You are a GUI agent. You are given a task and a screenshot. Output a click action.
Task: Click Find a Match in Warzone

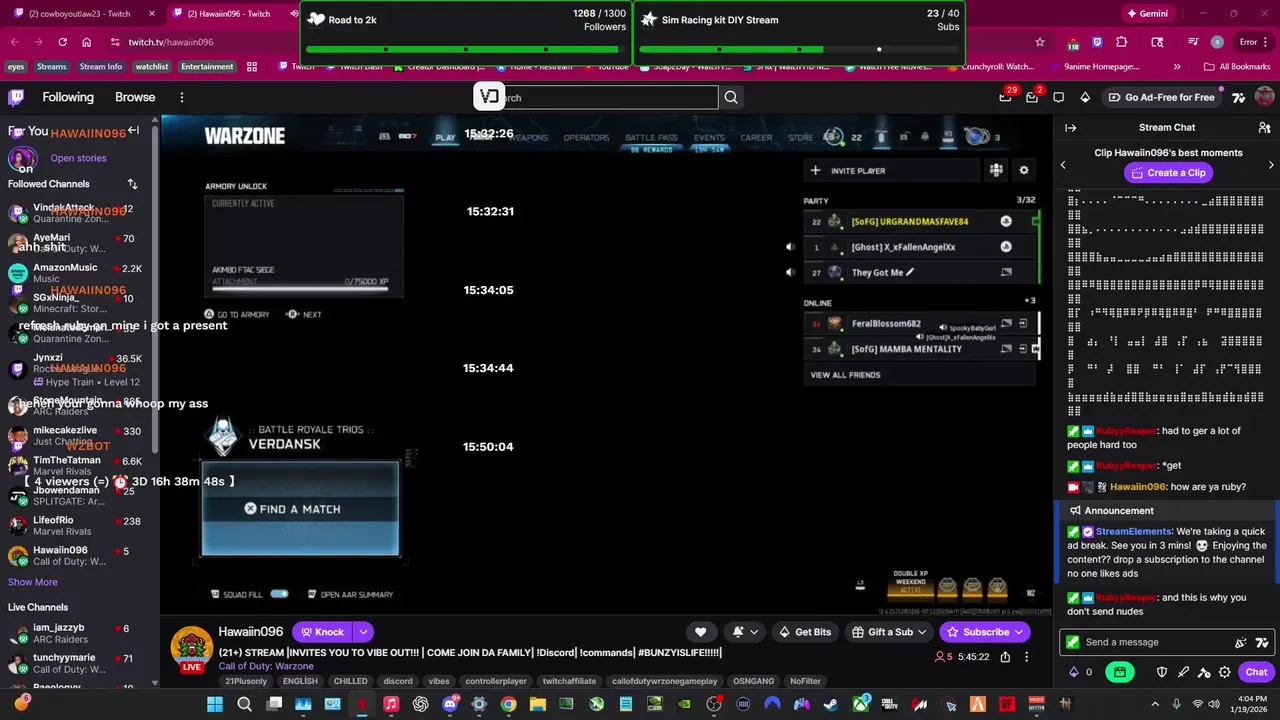300,509
